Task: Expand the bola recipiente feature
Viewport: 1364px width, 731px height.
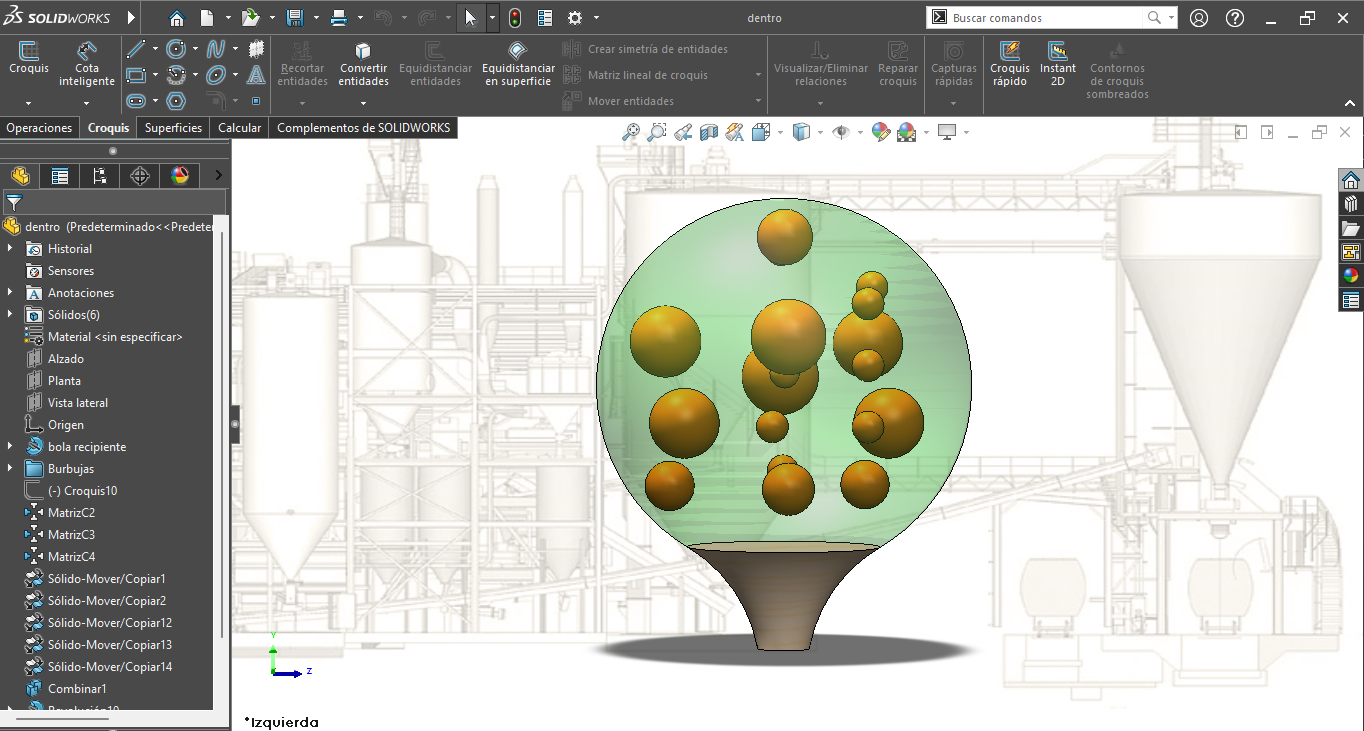Action: [10, 447]
